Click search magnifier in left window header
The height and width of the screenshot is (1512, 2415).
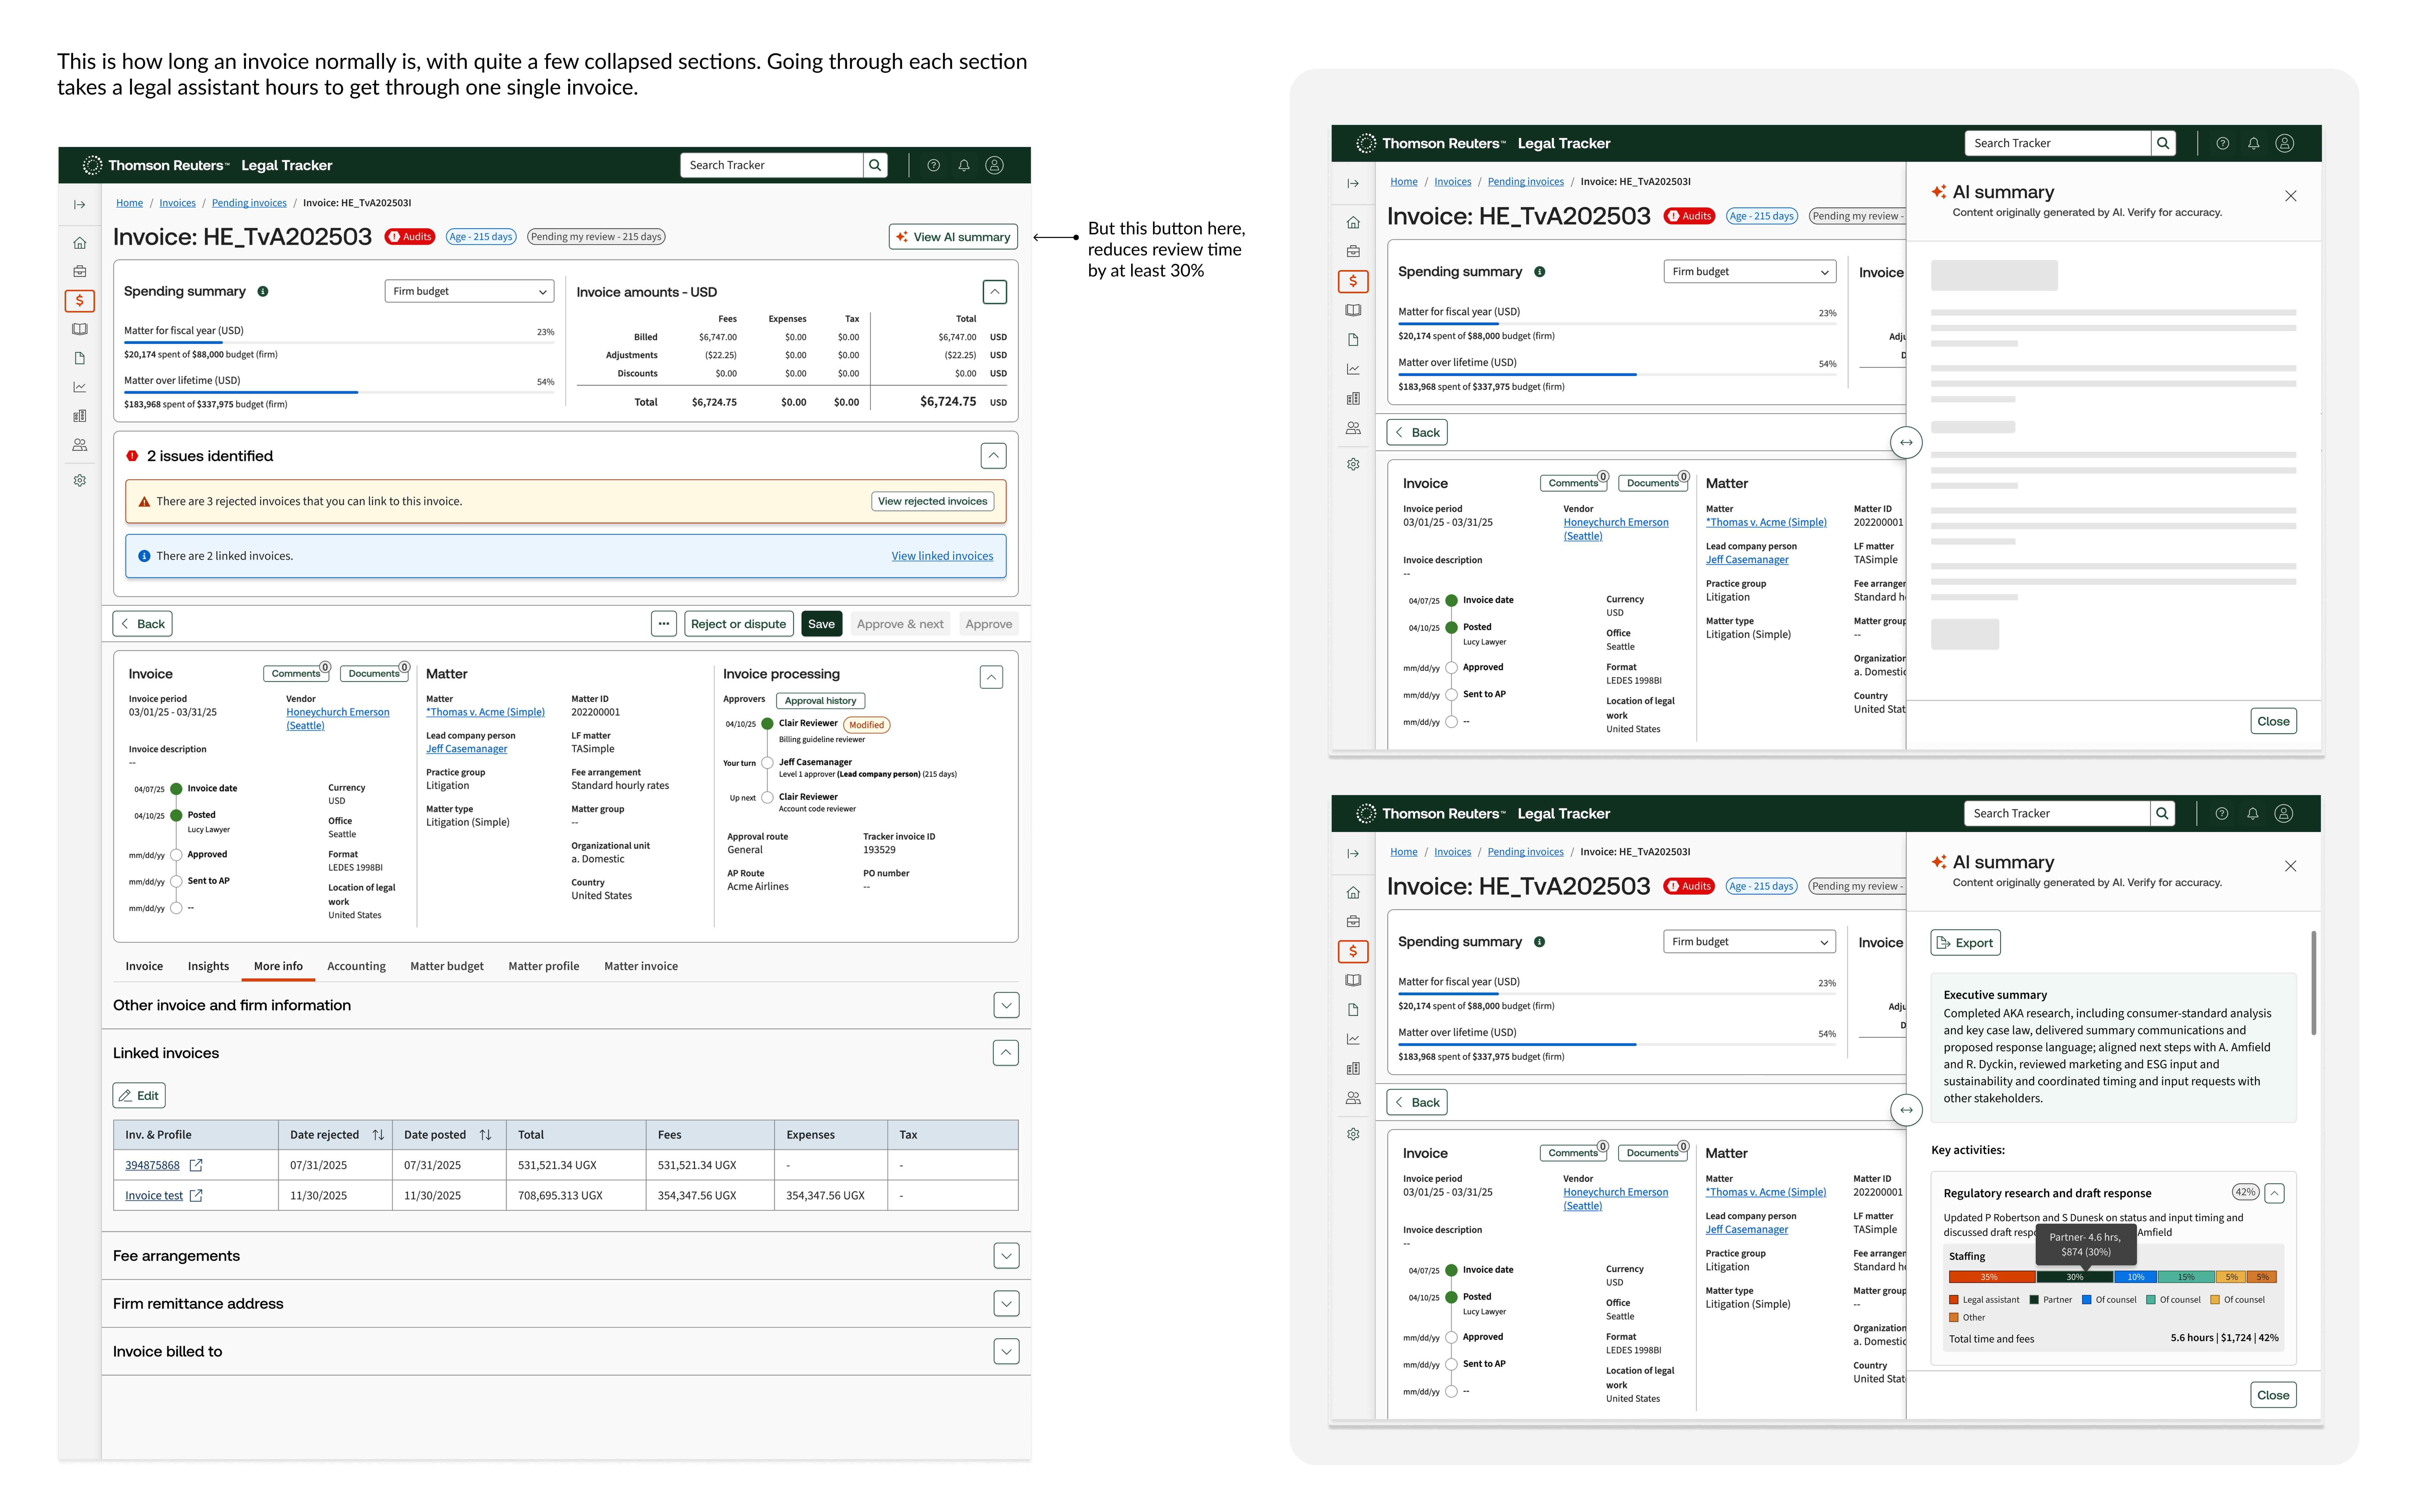point(875,165)
